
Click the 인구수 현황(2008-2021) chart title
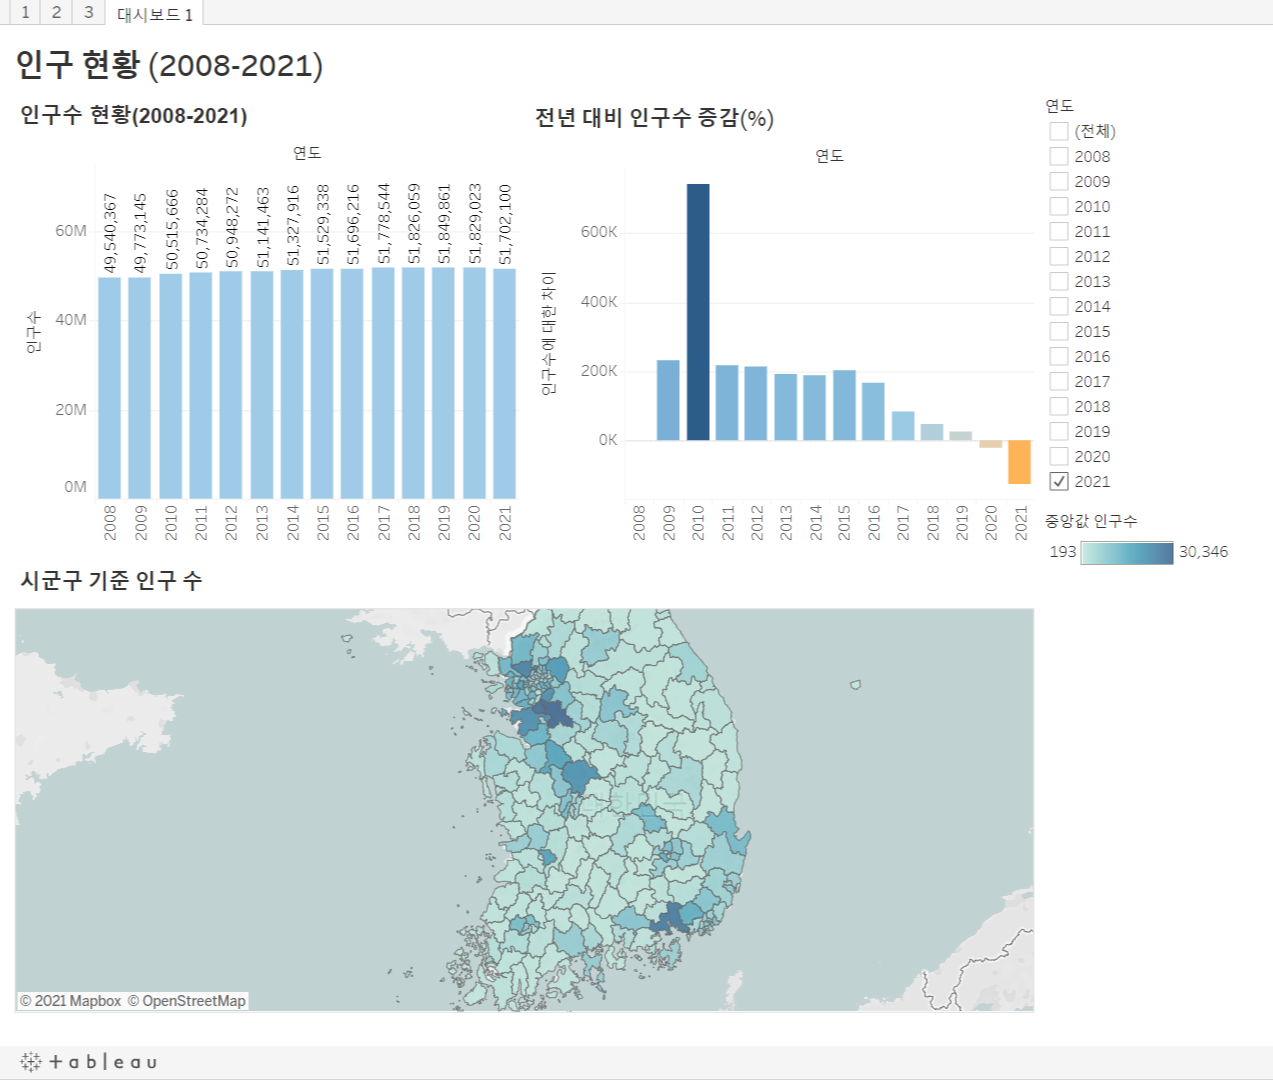[x=134, y=115]
